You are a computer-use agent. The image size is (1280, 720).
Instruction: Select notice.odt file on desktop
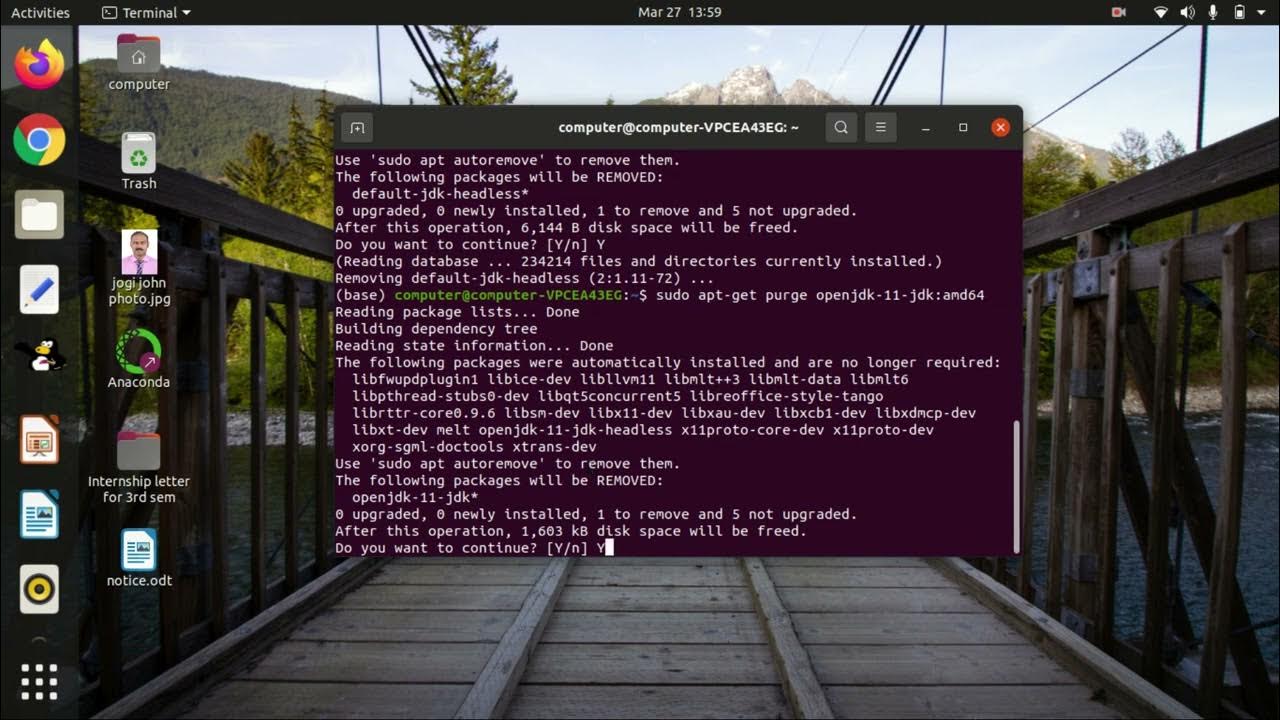coord(139,558)
